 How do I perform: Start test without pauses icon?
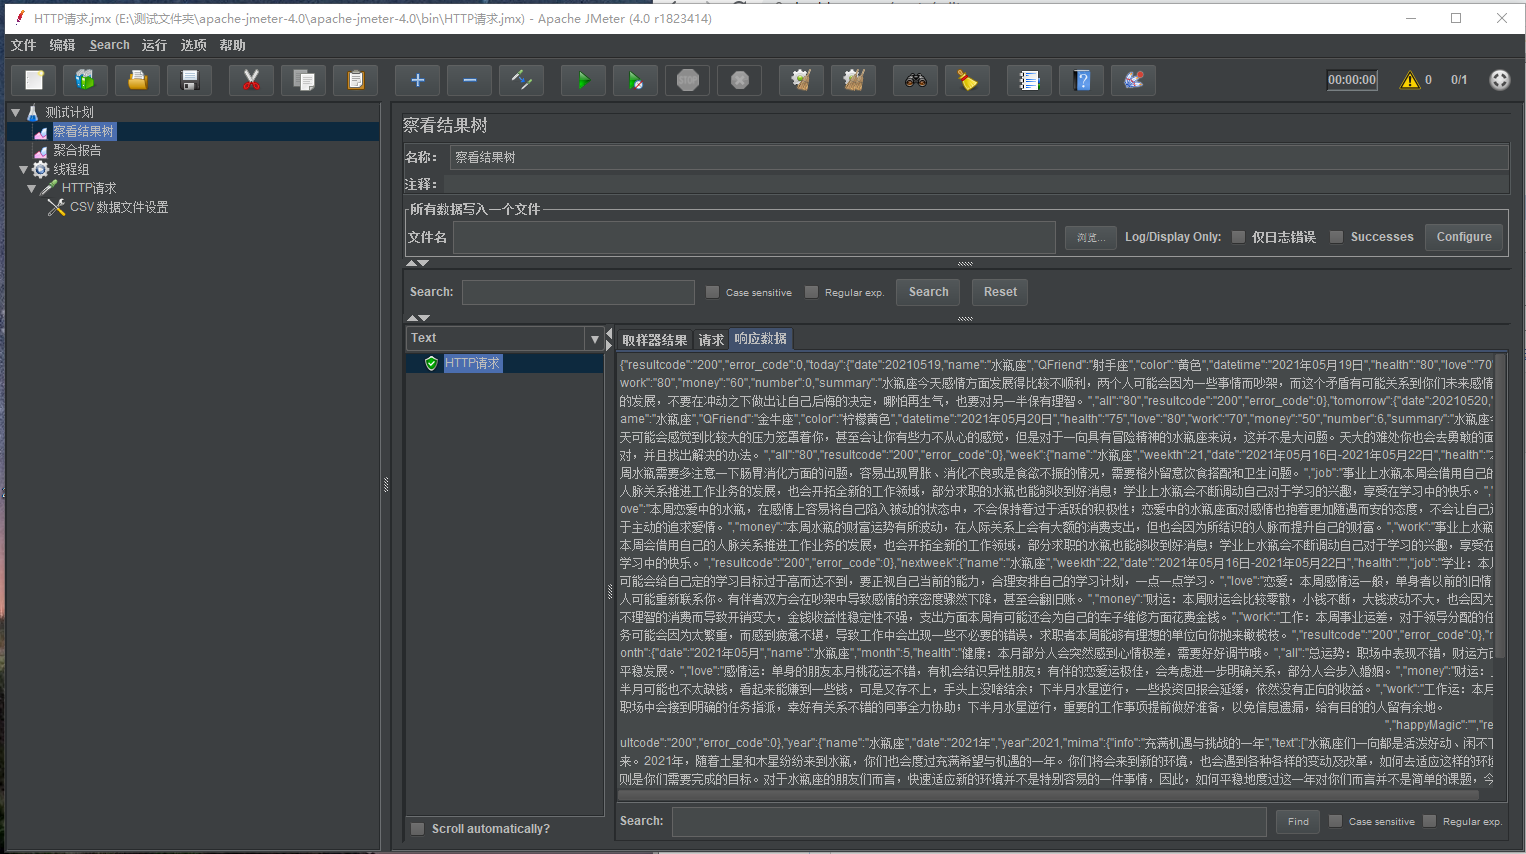(636, 80)
